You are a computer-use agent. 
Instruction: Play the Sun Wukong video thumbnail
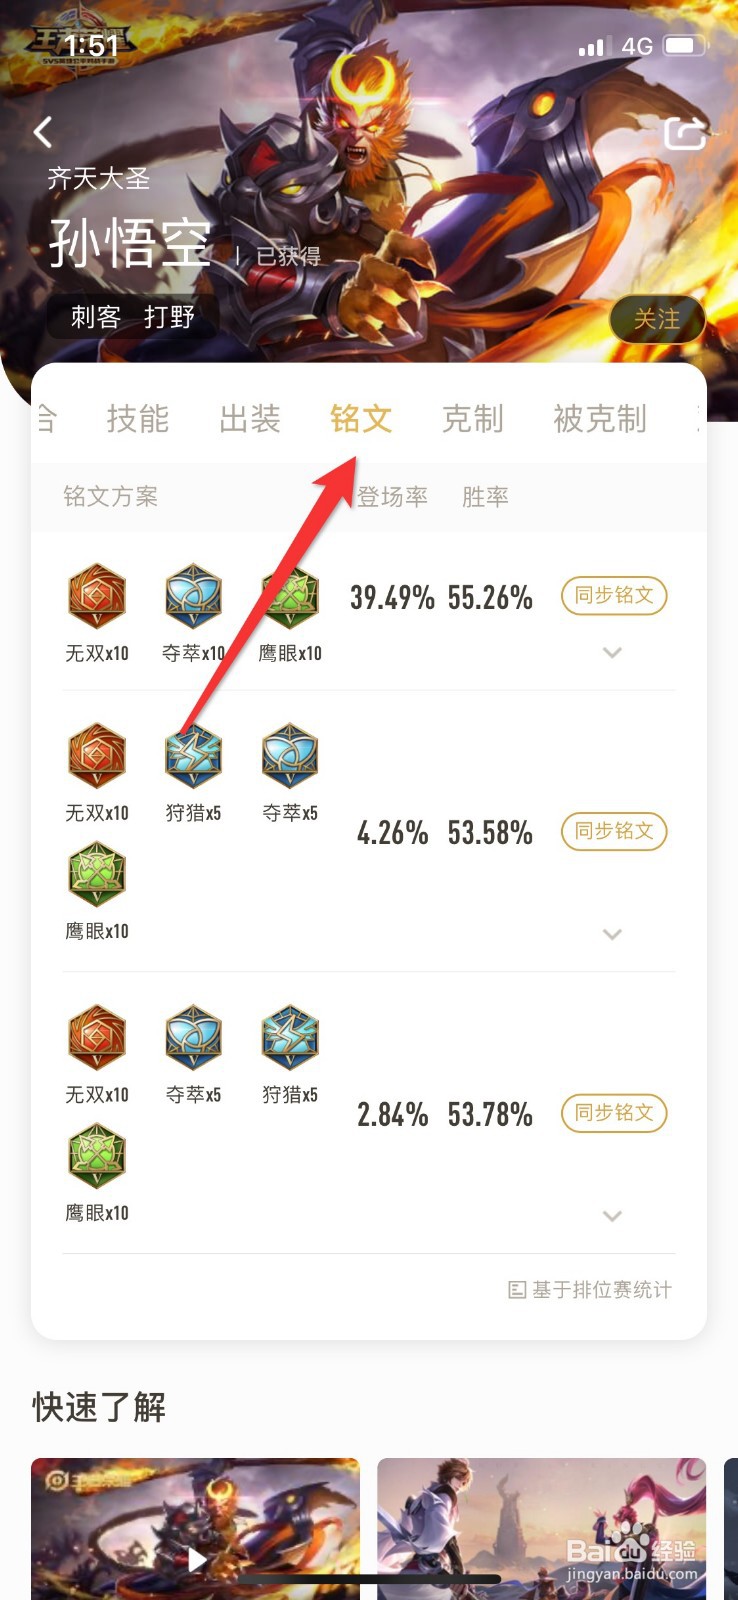(195, 1529)
